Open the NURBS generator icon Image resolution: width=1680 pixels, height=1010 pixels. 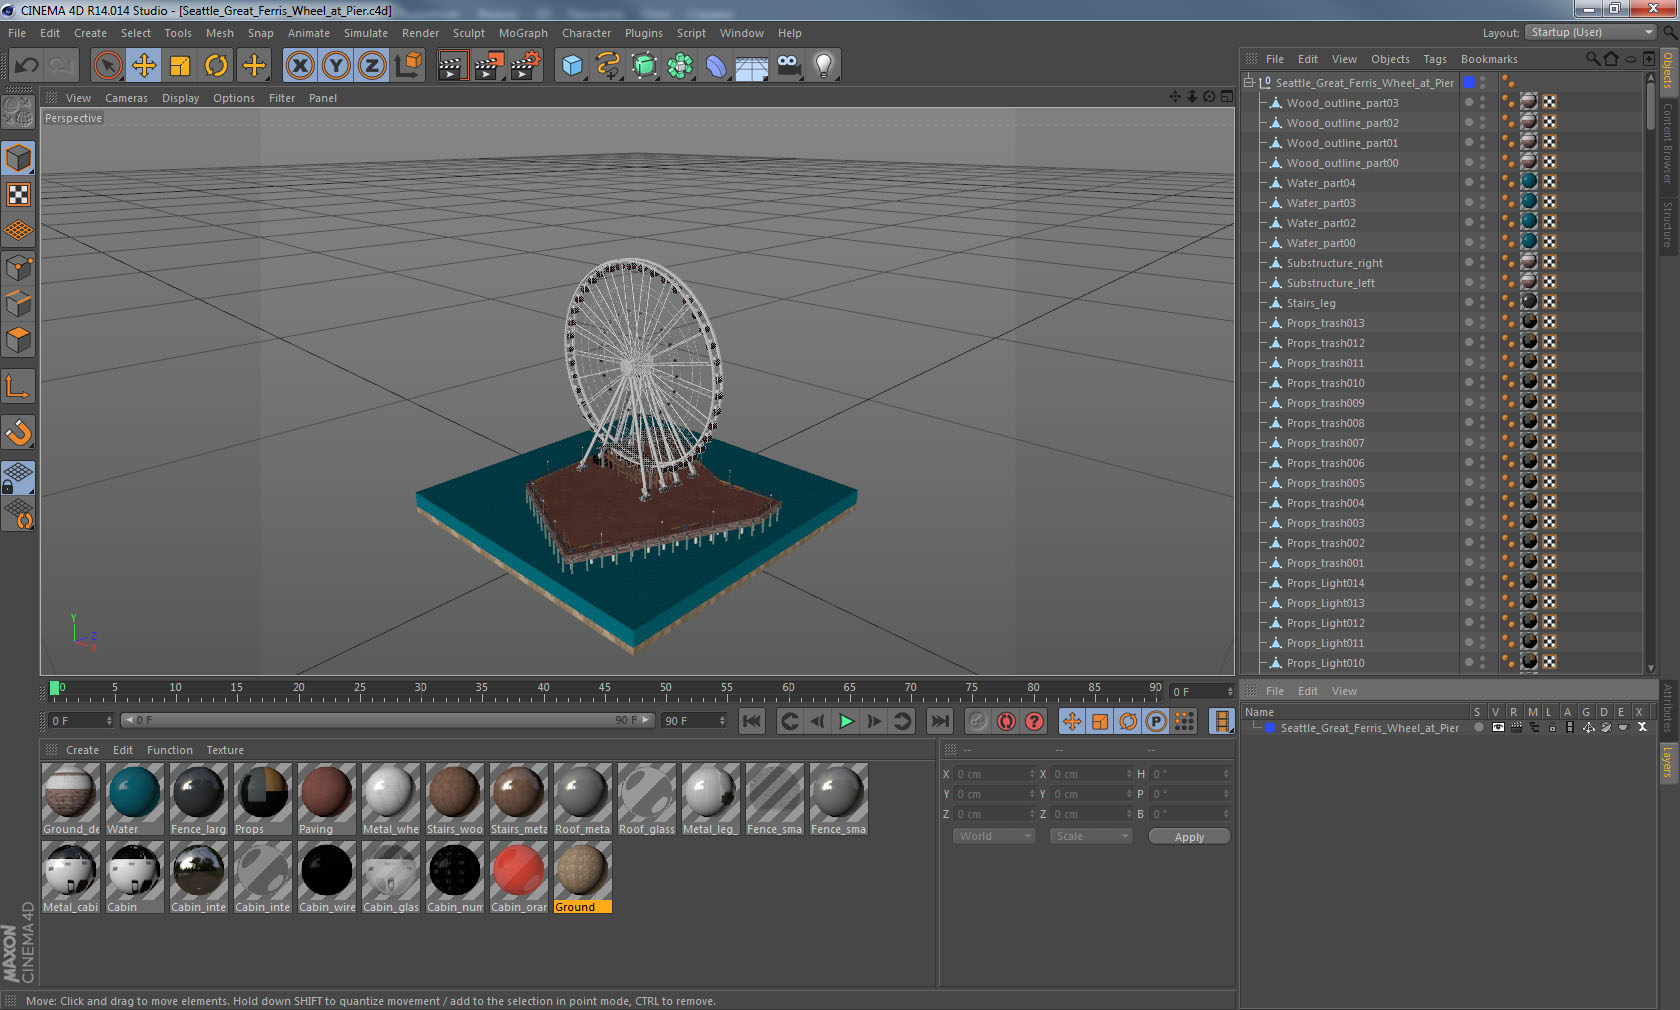pos(644,66)
